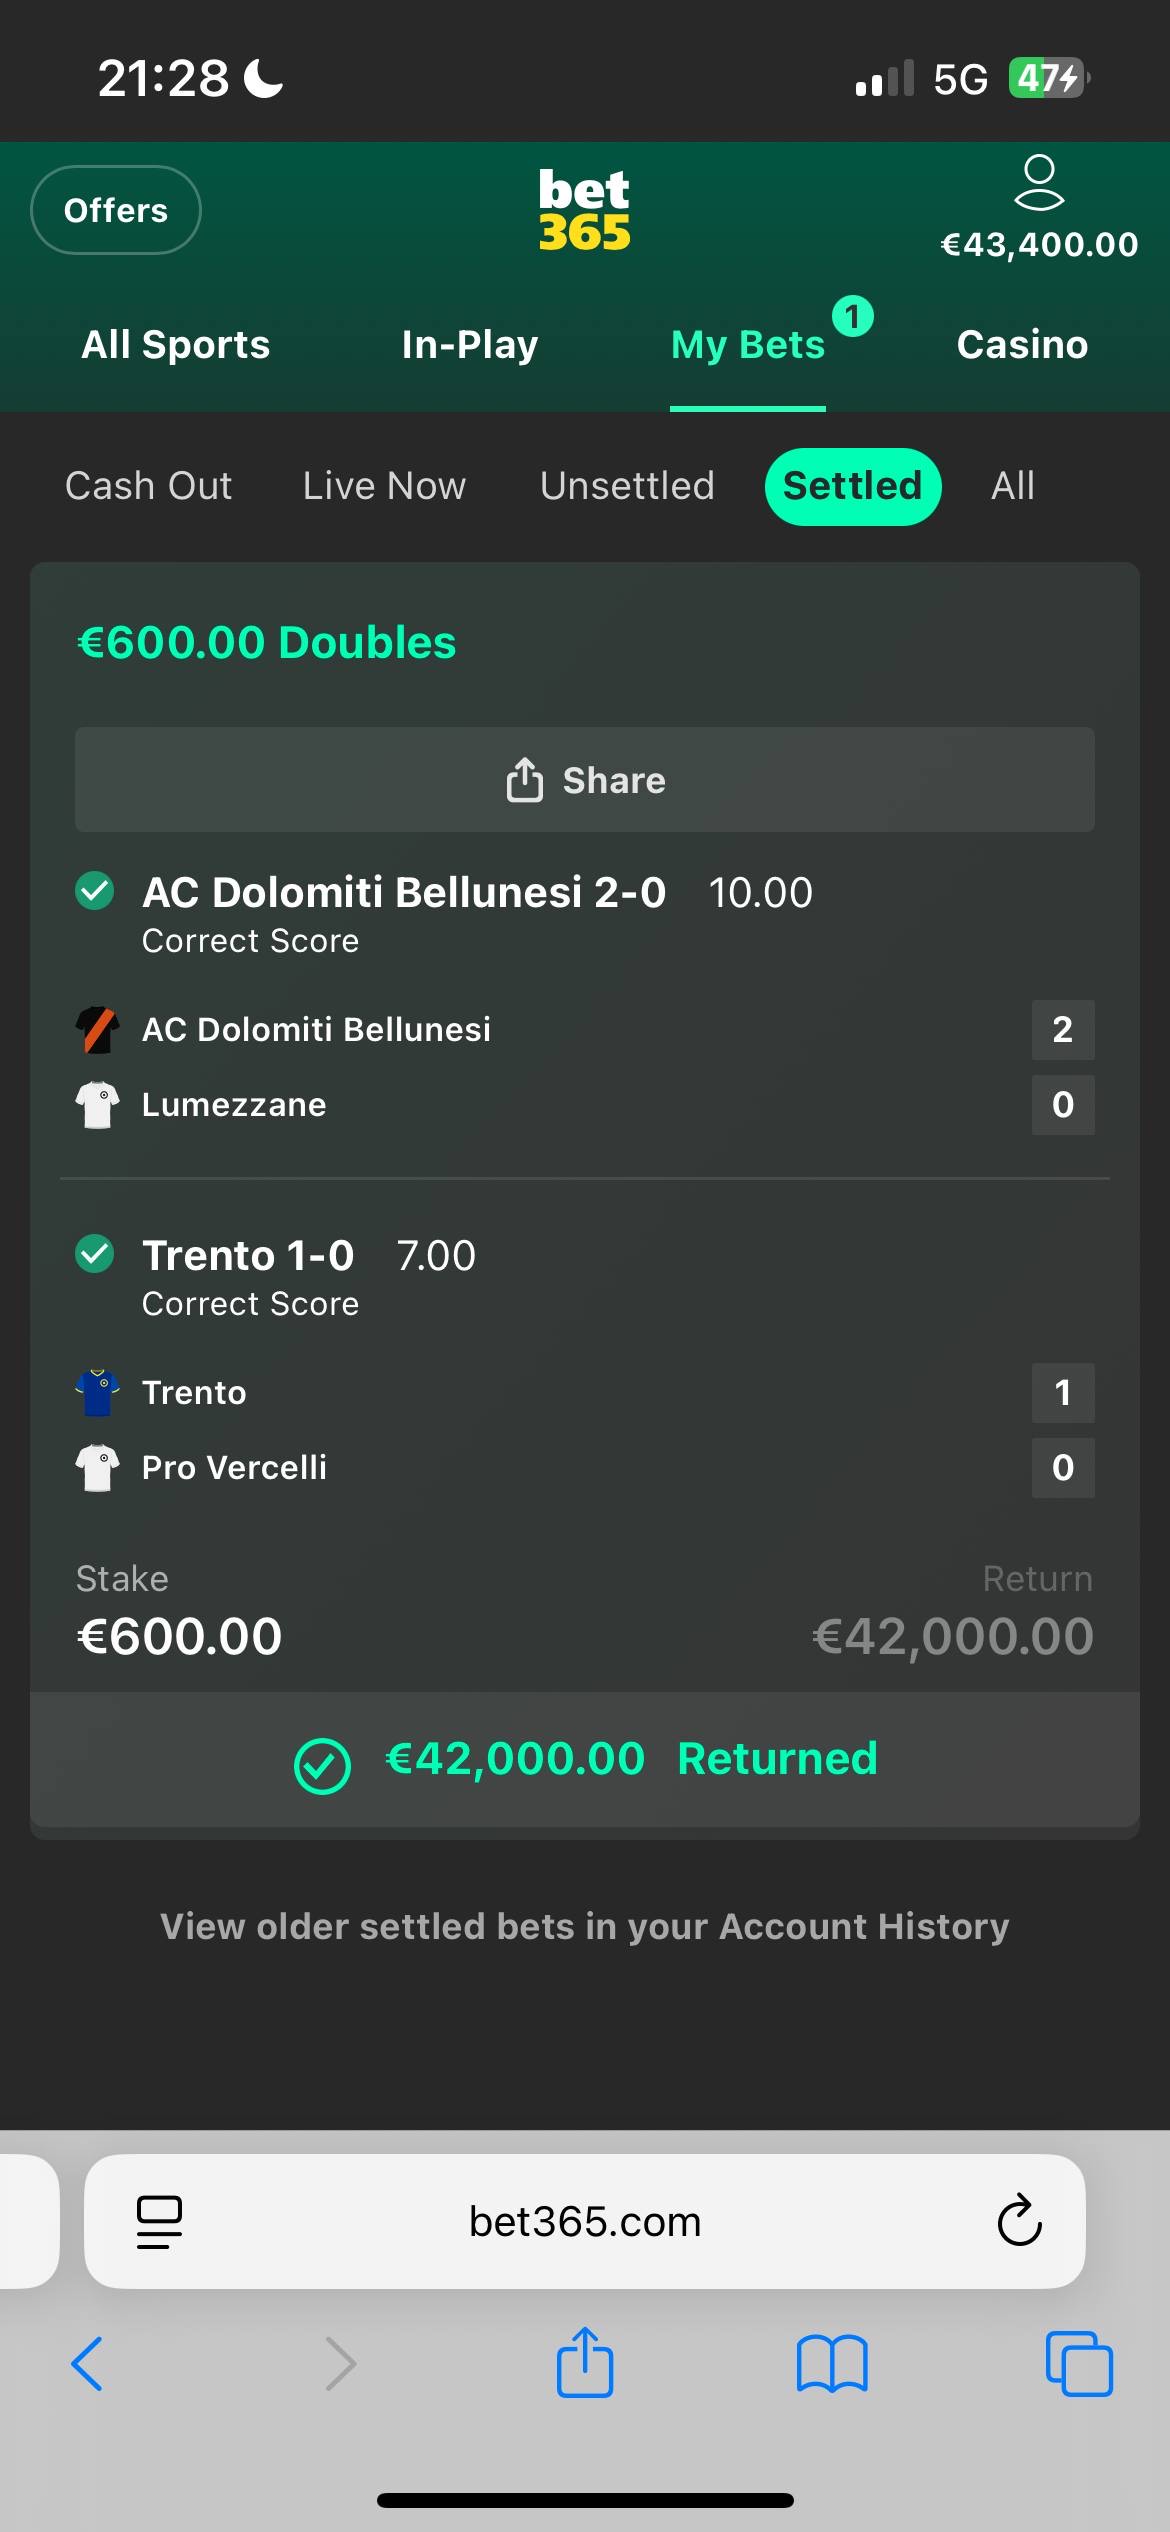
Task: Expand the AC Dolomiti Bellunesi 2-0 selection
Action: 404,893
